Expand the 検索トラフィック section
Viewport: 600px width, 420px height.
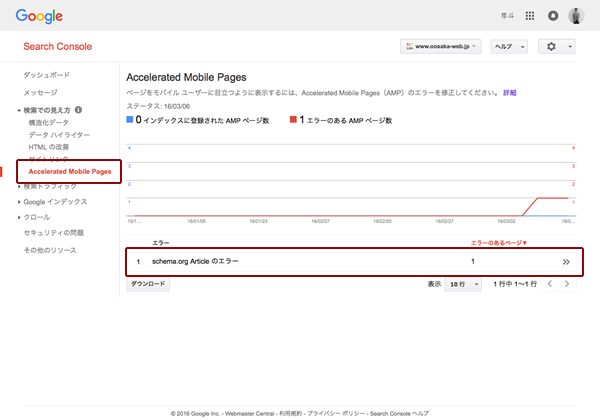(19, 187)
